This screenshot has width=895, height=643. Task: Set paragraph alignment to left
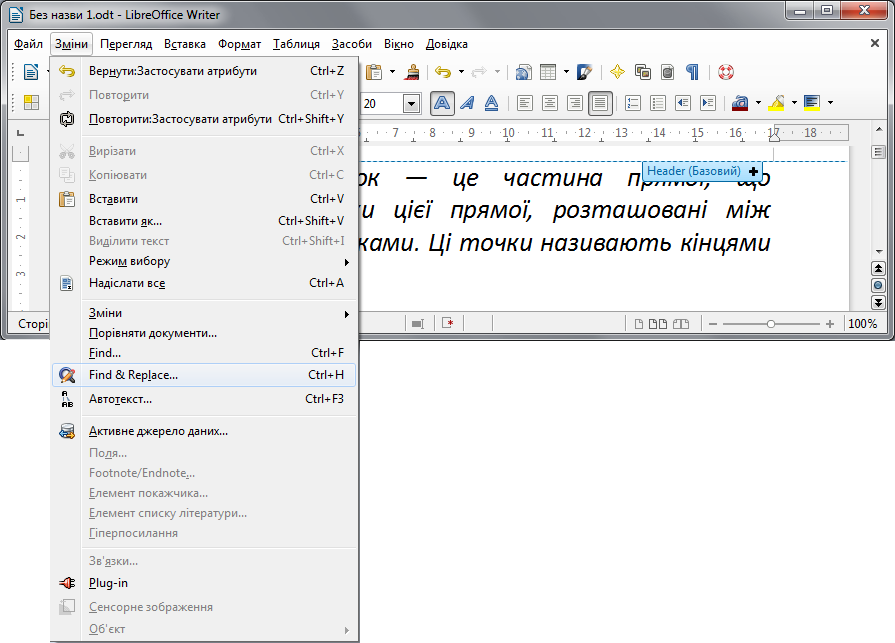[x=525, y=103]
